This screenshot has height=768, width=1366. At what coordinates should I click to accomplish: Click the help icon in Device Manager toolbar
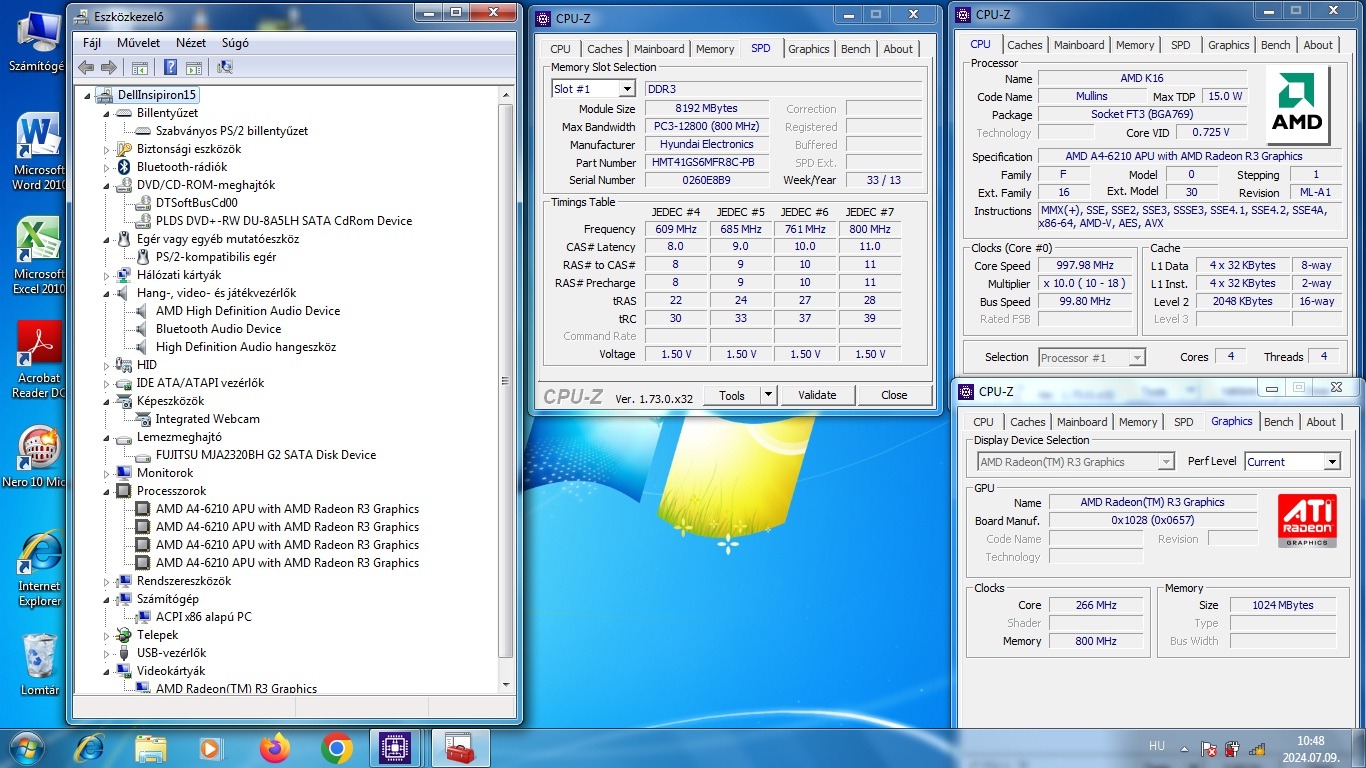(x=170, y=67)
